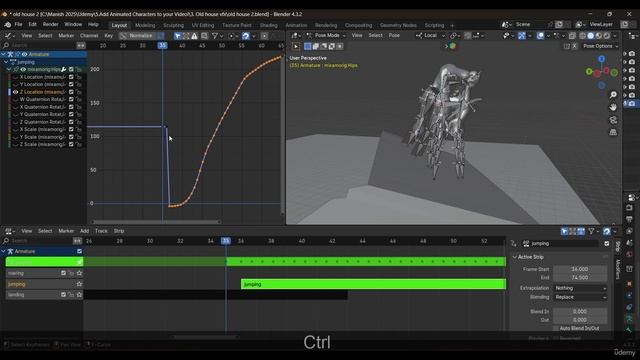The height and width of the screenshot is (360, 640).
Task: Collapse the jumping action channel
Action: [x=6, y=62]
